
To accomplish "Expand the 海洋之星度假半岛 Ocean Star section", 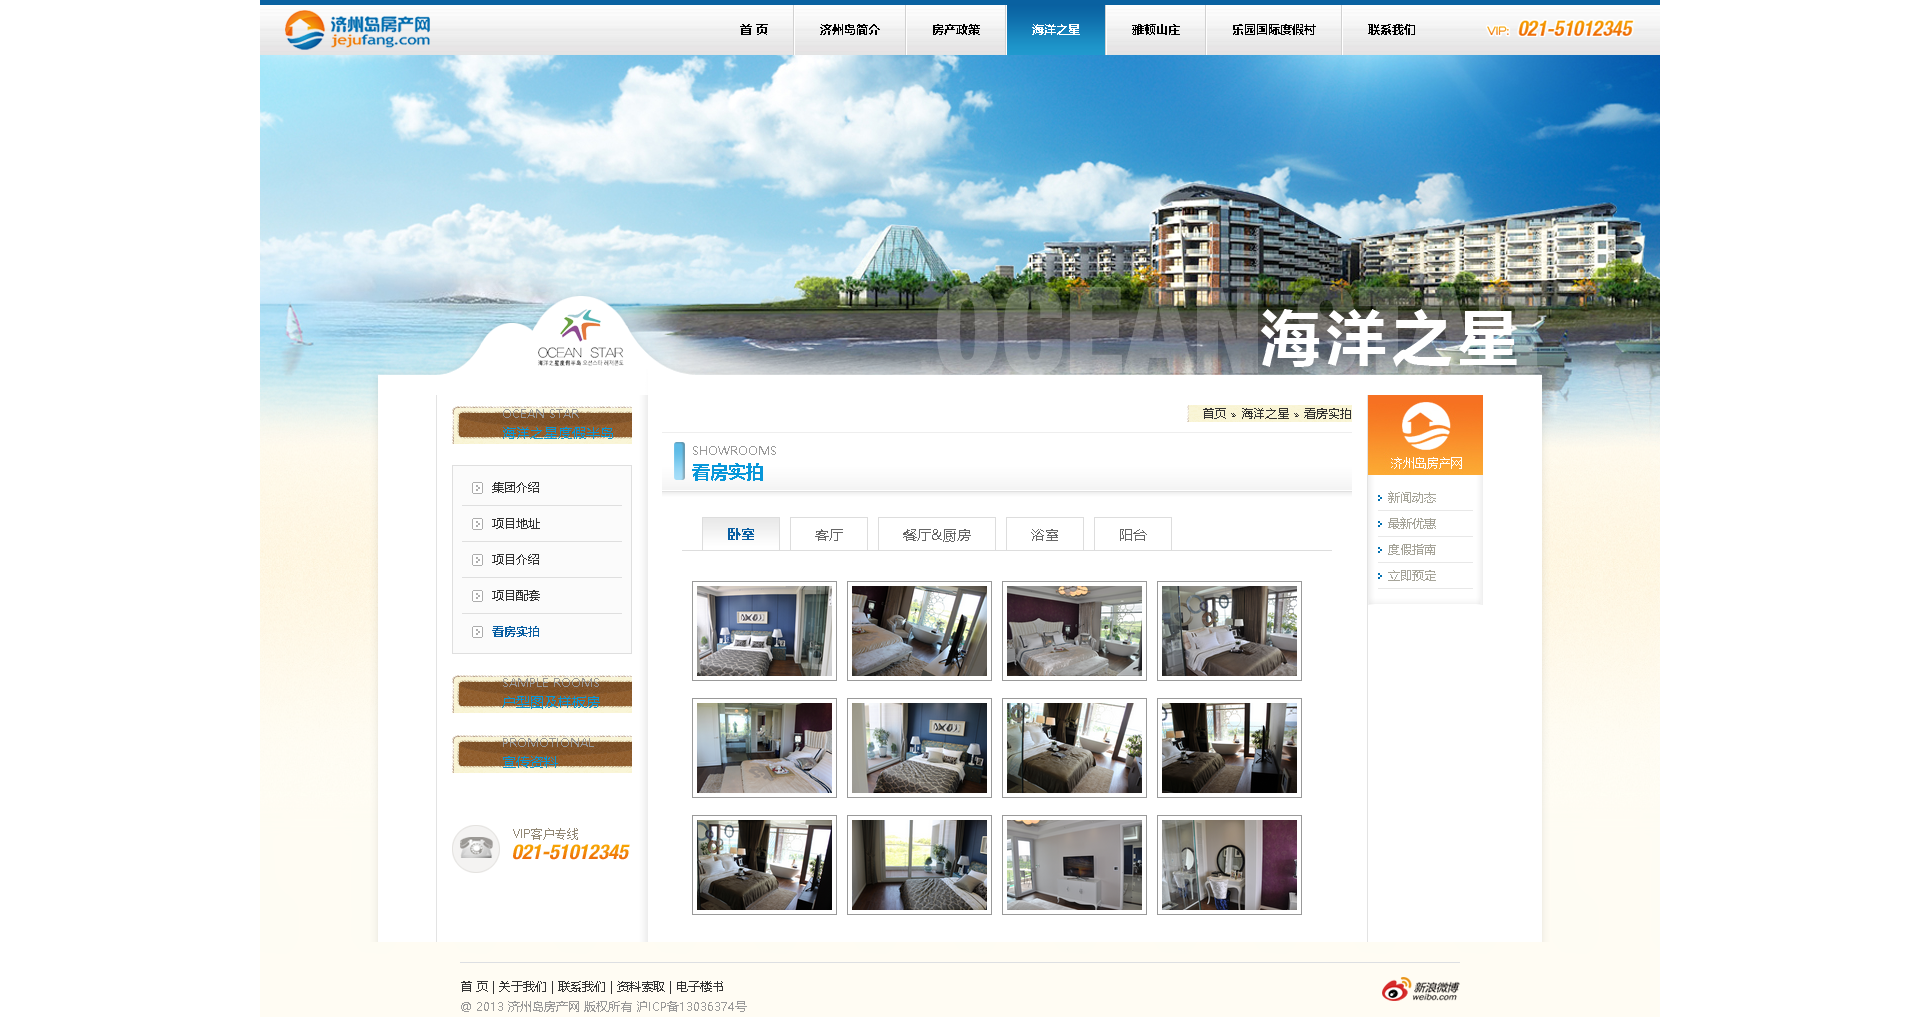I will (x=542, y=424).
